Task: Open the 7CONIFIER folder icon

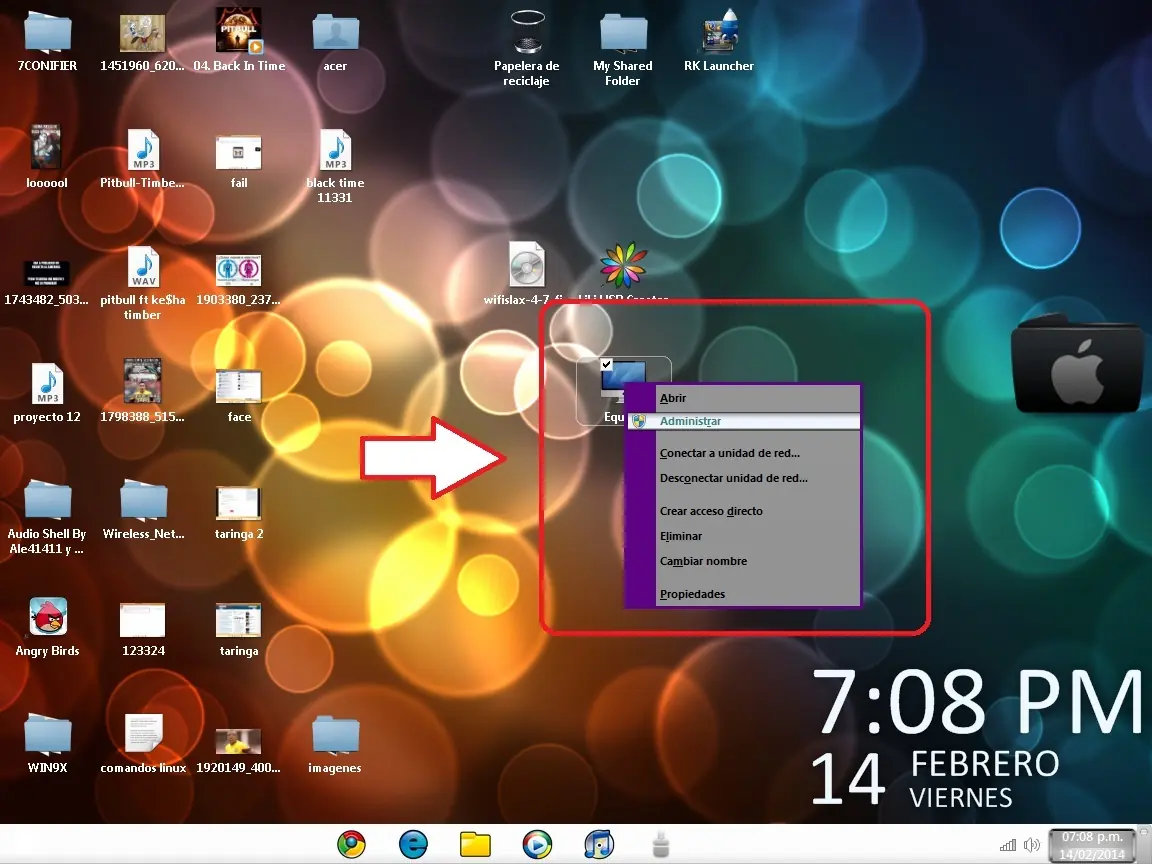Action: (47, 32)
